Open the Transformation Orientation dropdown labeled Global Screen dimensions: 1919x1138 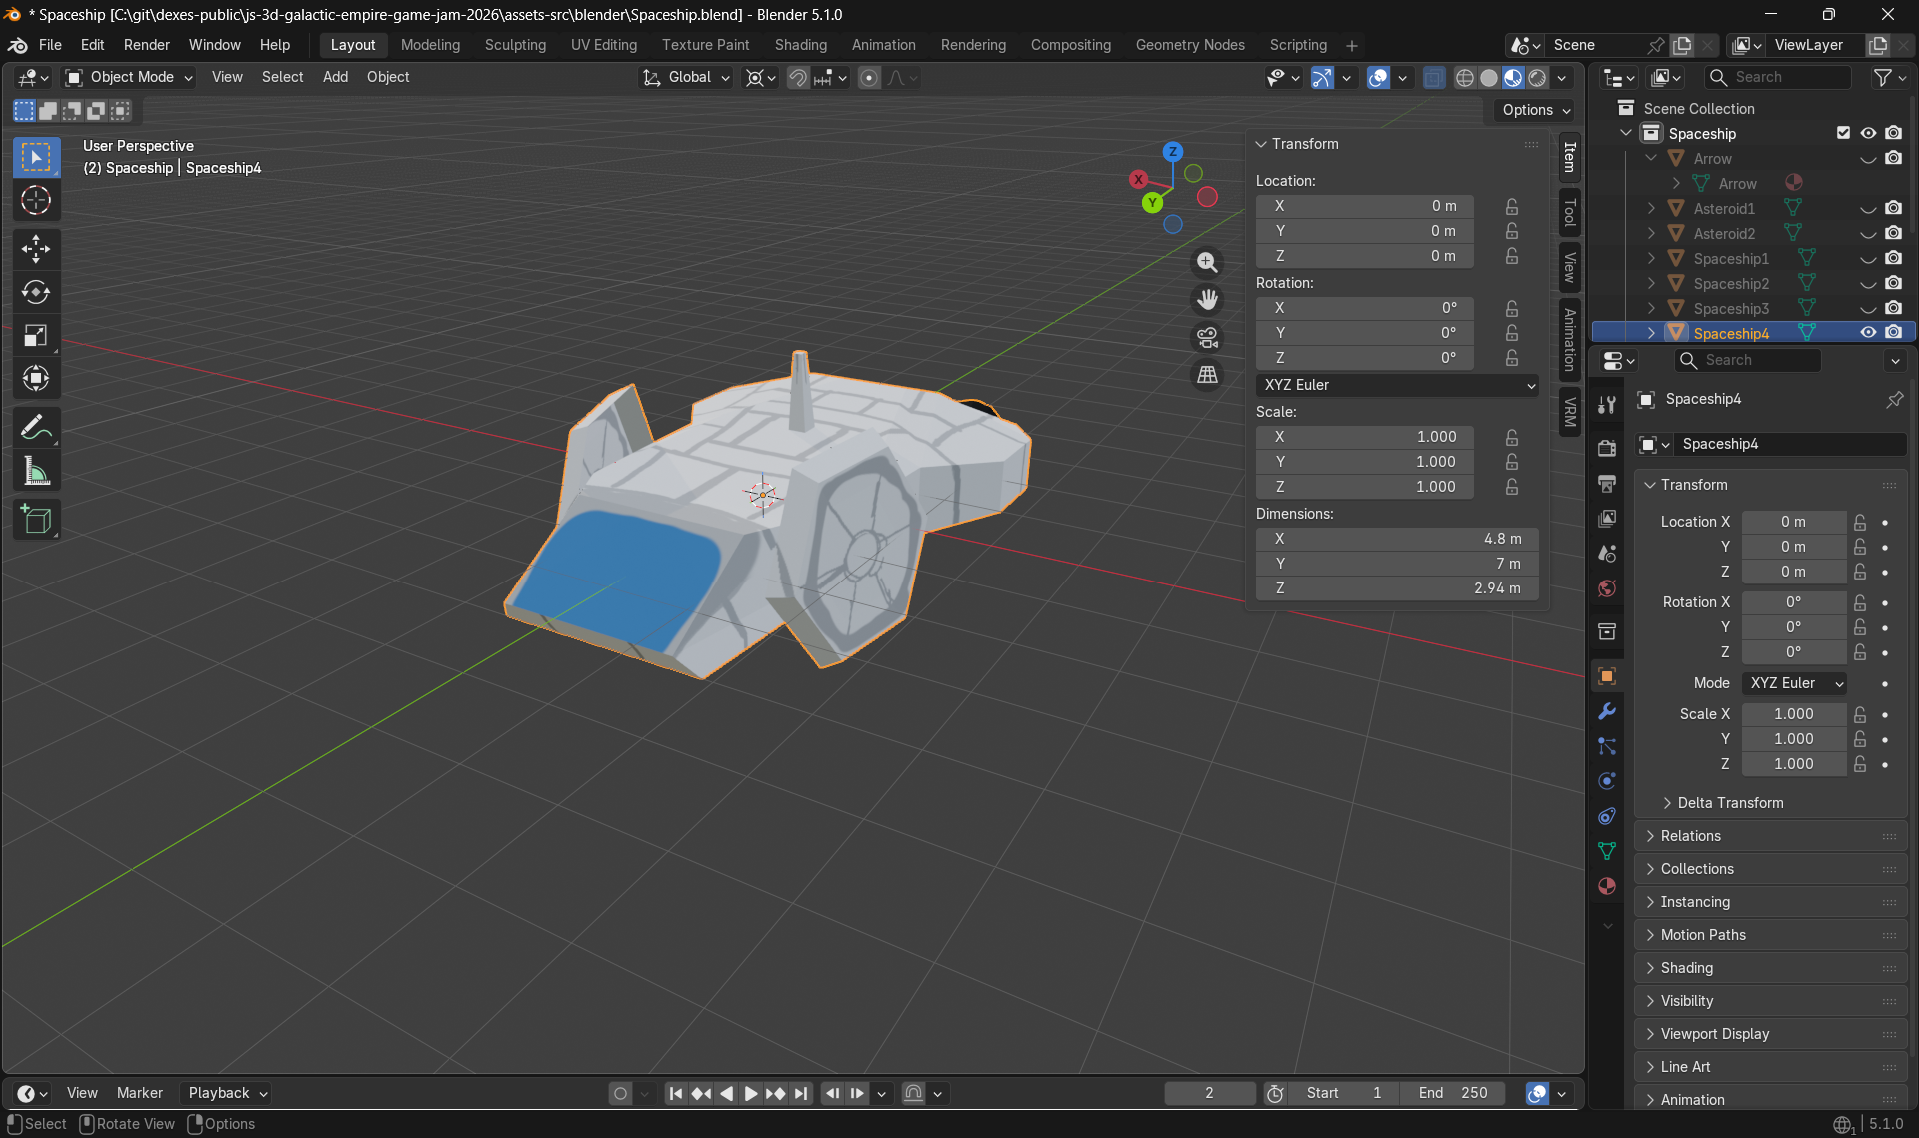(685, 77)
